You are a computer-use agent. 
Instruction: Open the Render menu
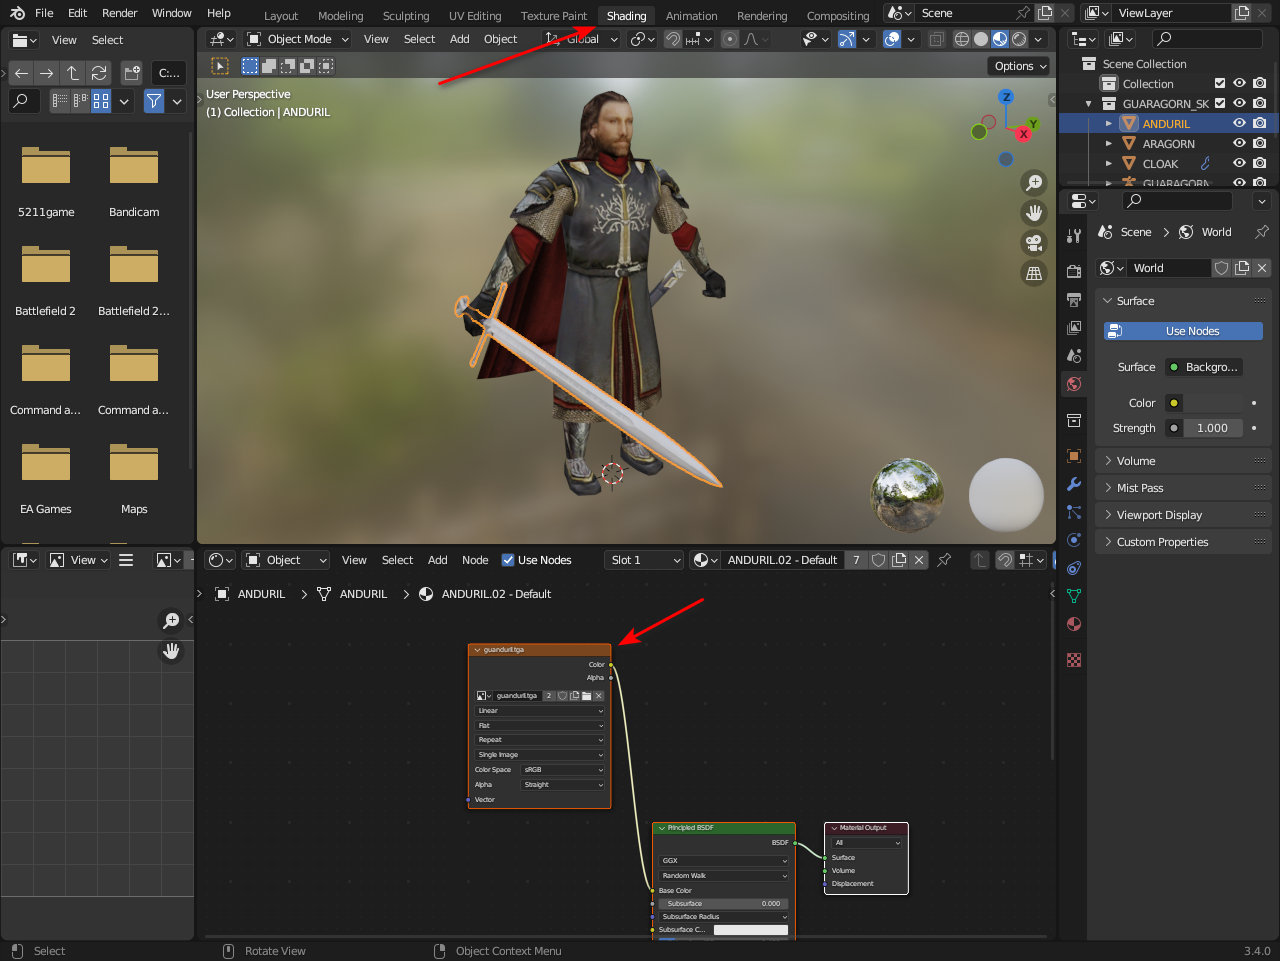pos(120,13)
